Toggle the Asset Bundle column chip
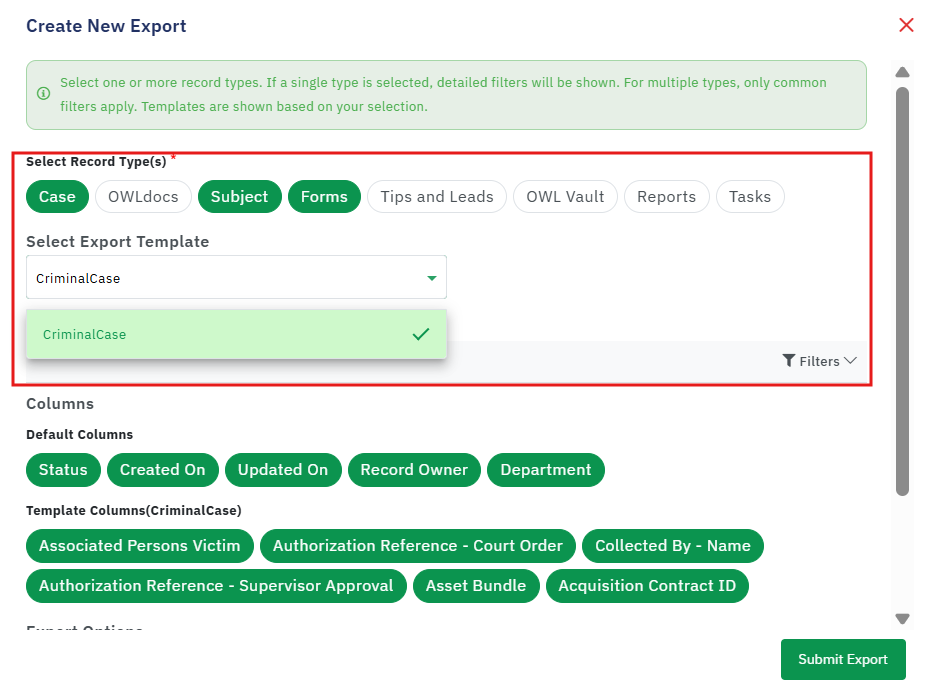The width and height of the screenshot is (927, 688). pyautogui.click(x=476, y=586)
